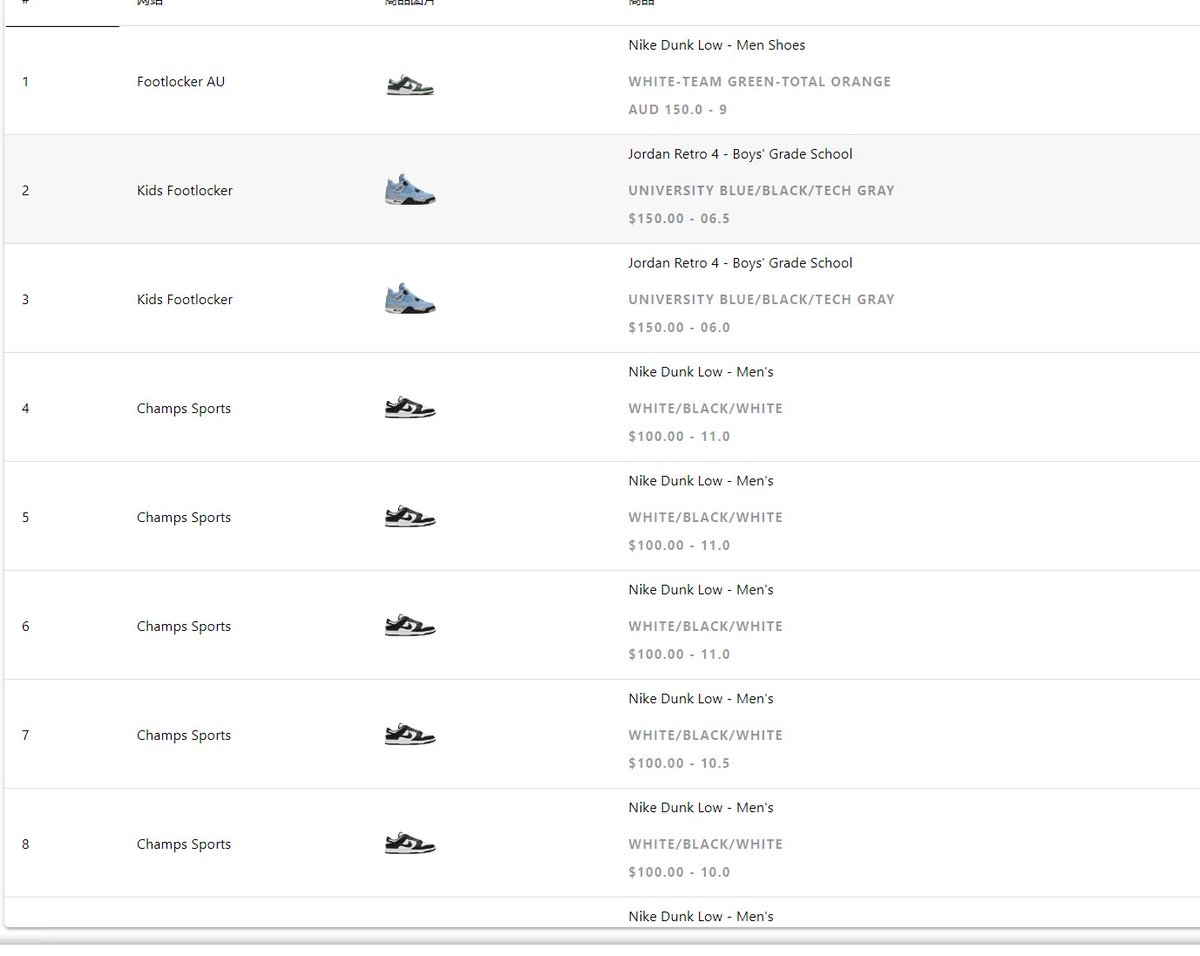The height and width of the screenshot is (956, 1200).
Task: Click Champs Sports in row 5
Action: (x=184, y=518)
